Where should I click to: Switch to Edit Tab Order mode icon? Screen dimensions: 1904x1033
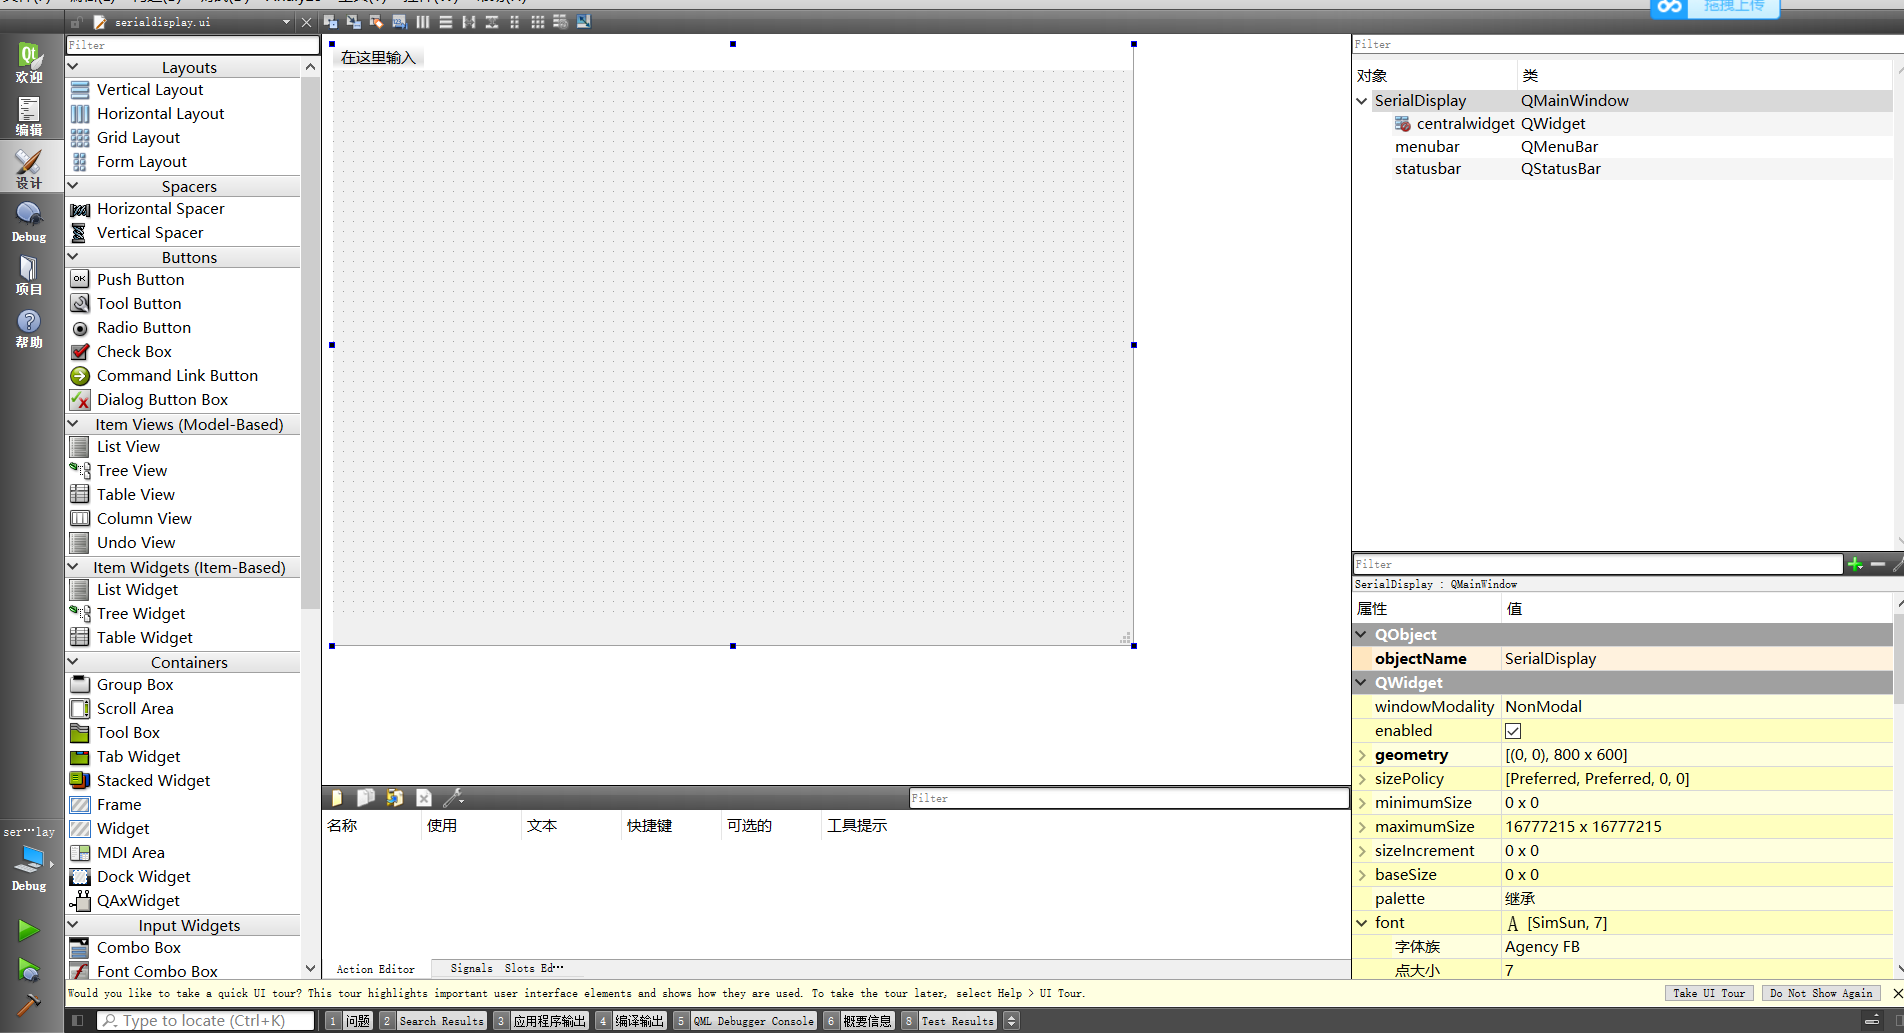[x=400, y=21]
